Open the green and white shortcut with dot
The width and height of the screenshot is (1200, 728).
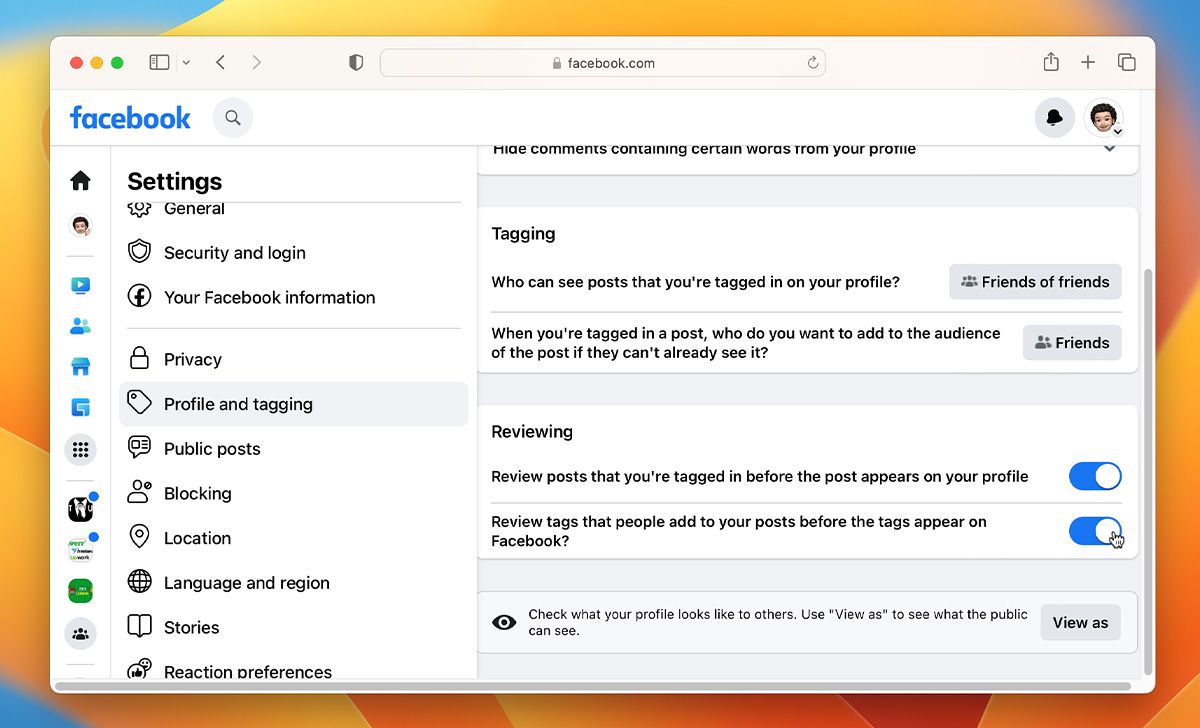tap(81, 550)
